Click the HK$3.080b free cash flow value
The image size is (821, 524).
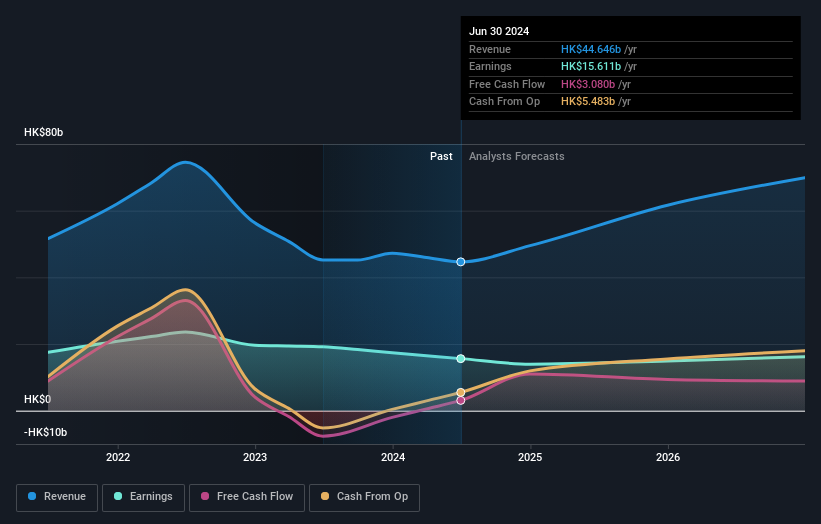[x=587, y=84]
